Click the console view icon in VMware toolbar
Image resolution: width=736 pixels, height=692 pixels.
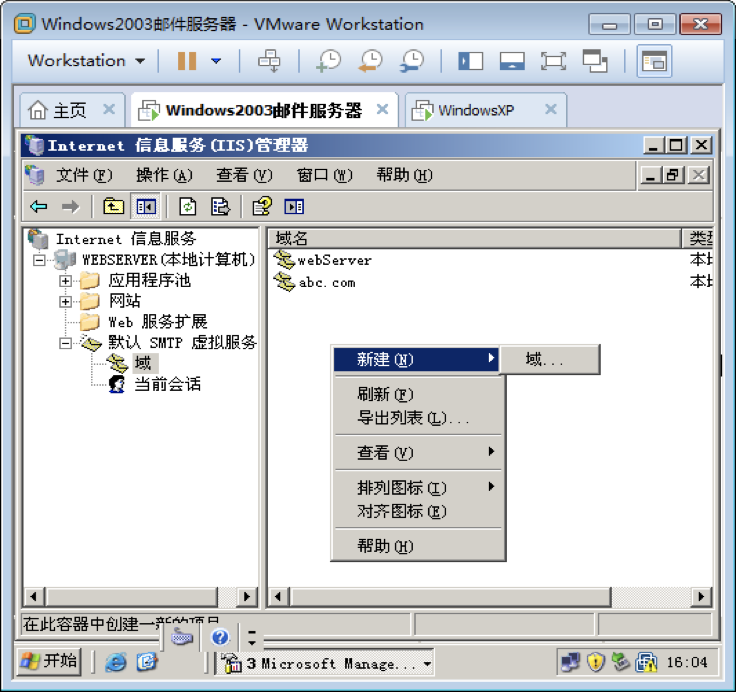[654, 61]
